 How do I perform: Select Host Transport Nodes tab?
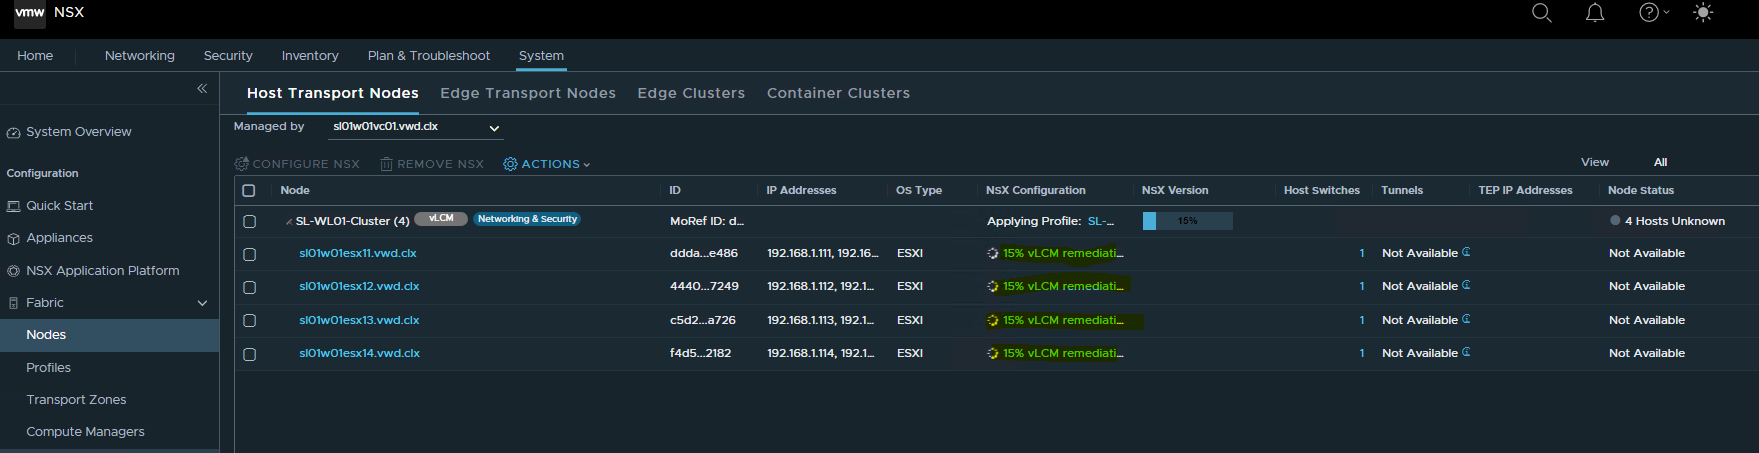pyautogui.click(x=333, y=93)
